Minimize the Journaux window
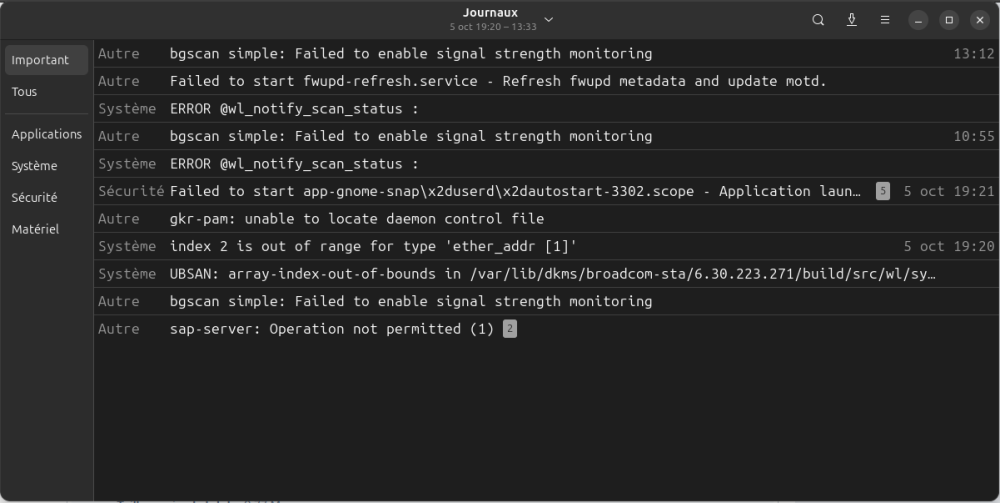Screen dimensions: 1000x503 point(918,20)
